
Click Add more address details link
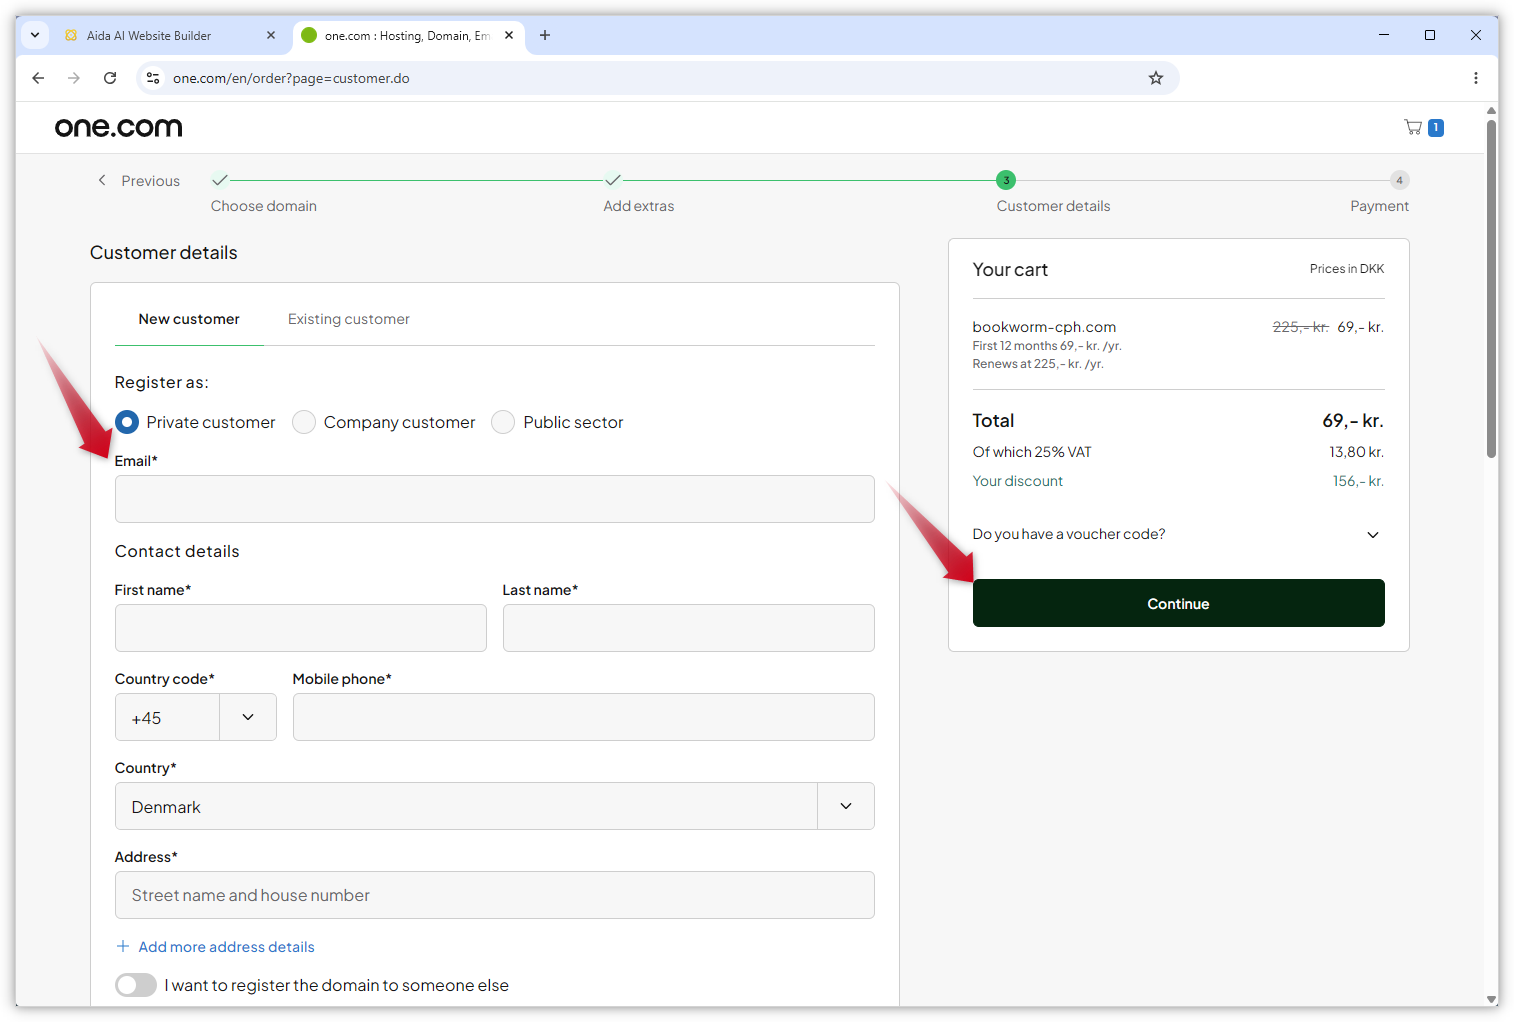pyautogui.click(x=226, y=947)
